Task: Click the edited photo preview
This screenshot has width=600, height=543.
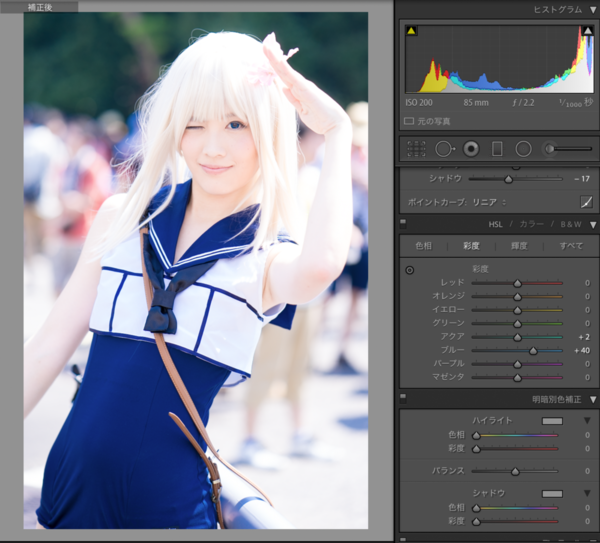Action: click(196, 271)
